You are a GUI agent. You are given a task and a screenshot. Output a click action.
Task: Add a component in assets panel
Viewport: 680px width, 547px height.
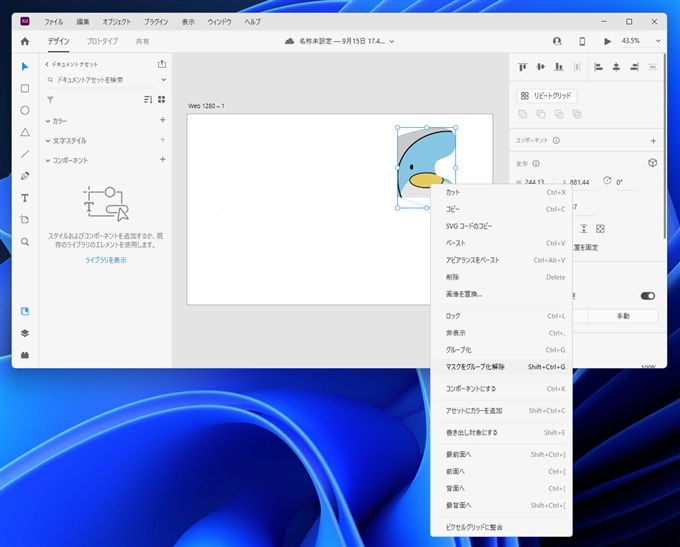[x=163, y=159]
